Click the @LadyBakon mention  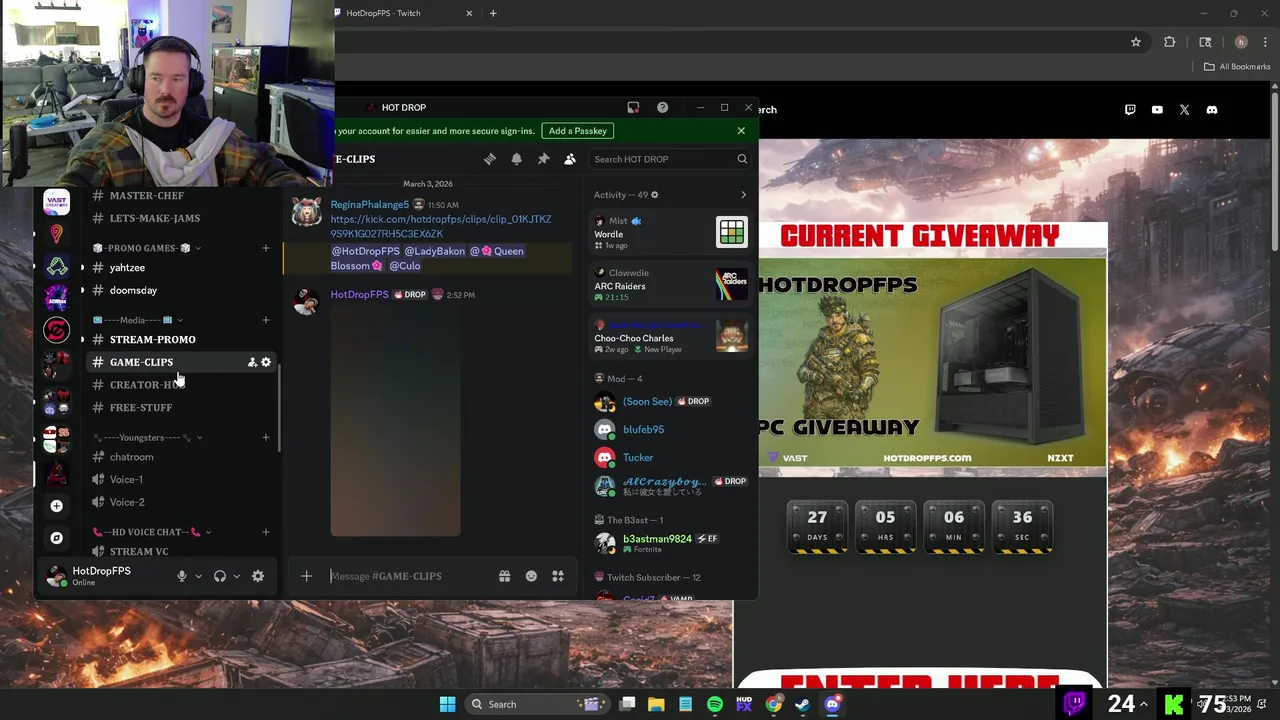click(x=434, y=251)
